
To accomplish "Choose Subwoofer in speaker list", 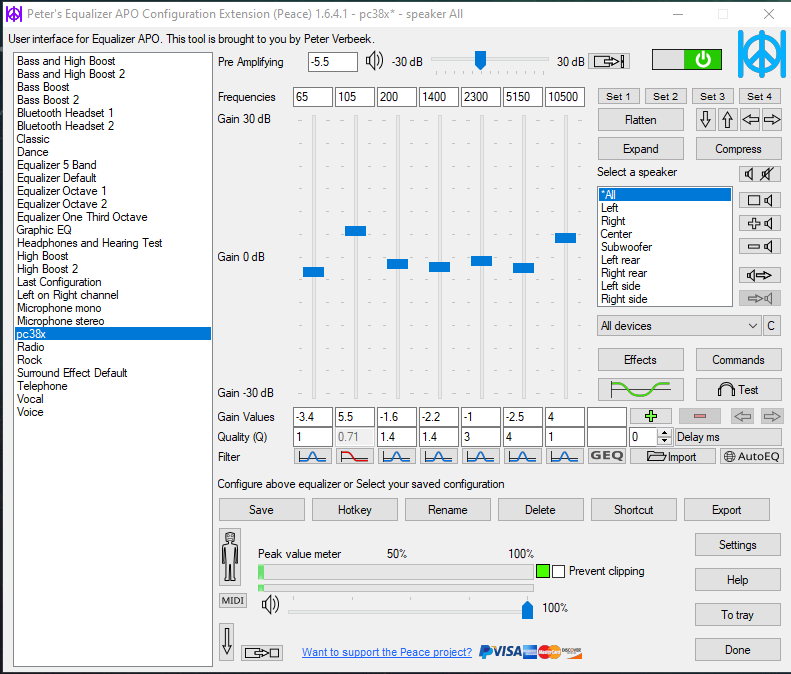I will 665,247.
